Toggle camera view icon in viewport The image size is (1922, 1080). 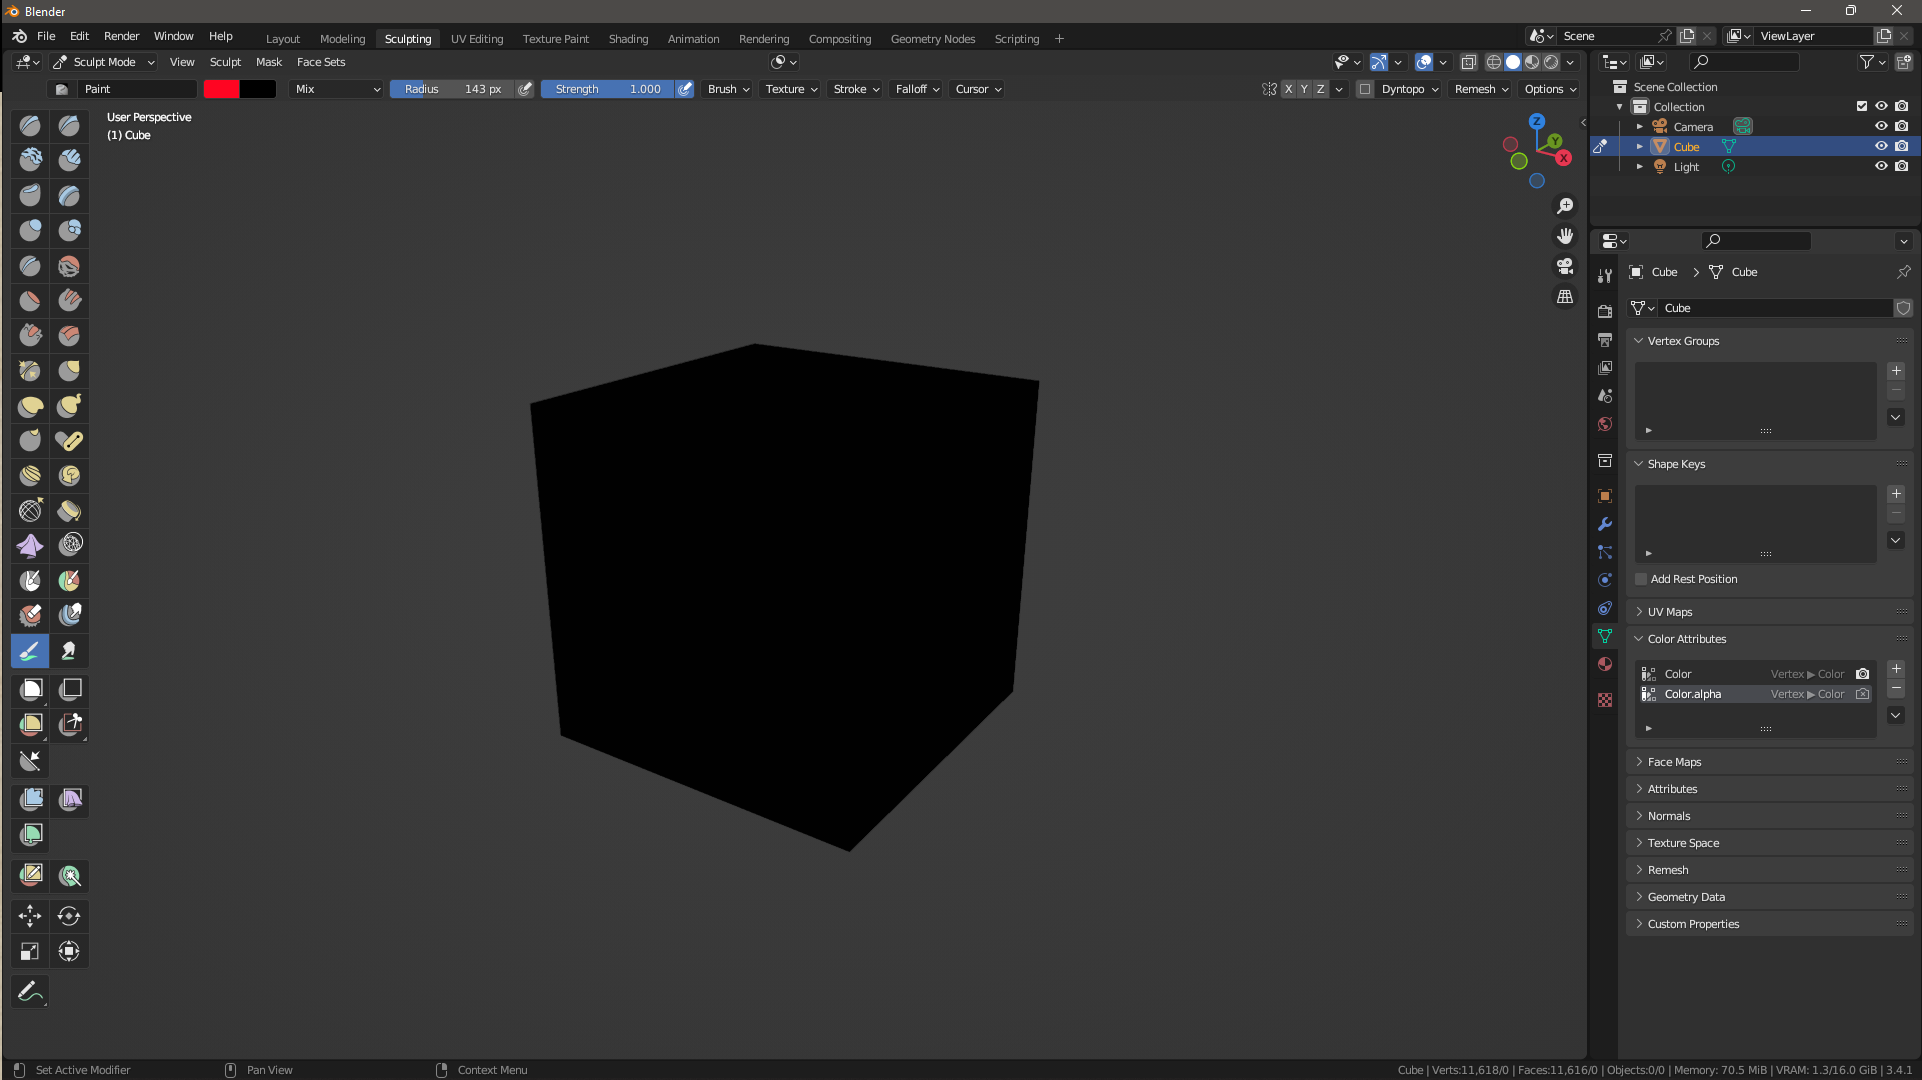click(x=1565, y=266)
